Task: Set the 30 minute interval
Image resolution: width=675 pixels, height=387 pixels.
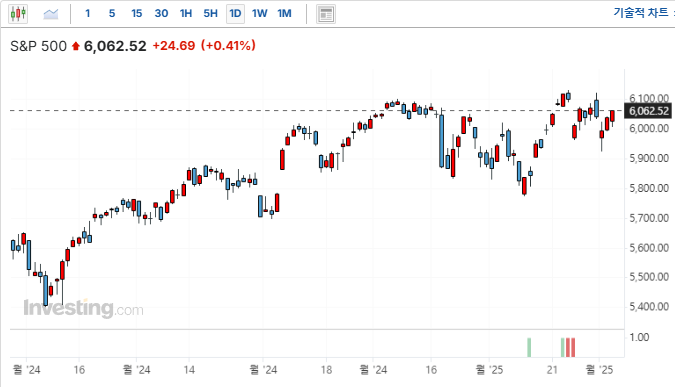Action: (161, 14)
